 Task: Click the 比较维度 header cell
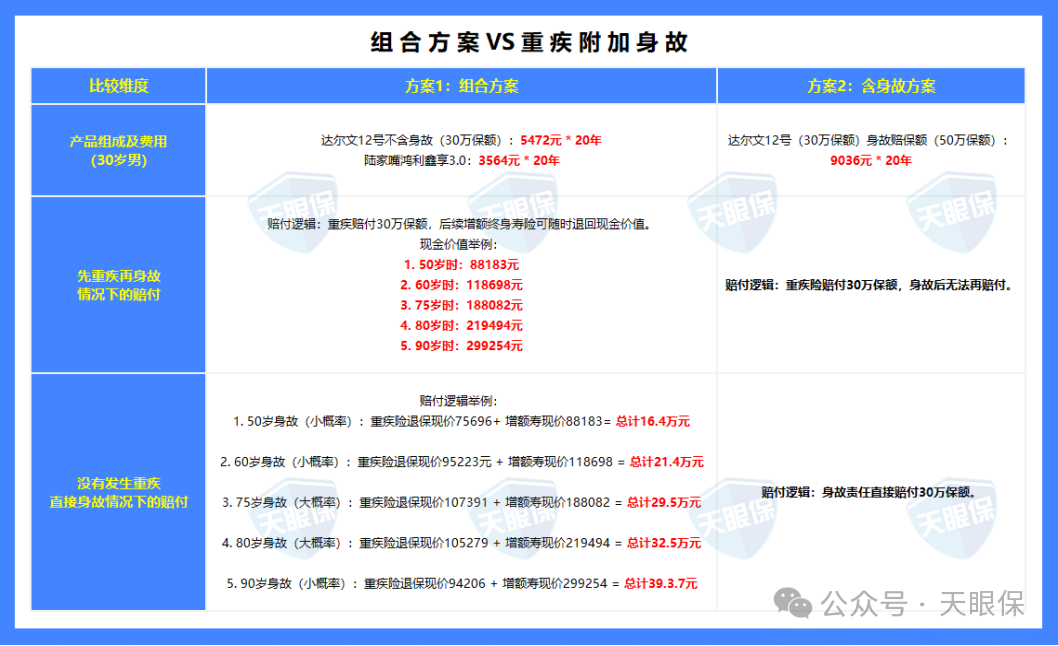coord(118,86)
